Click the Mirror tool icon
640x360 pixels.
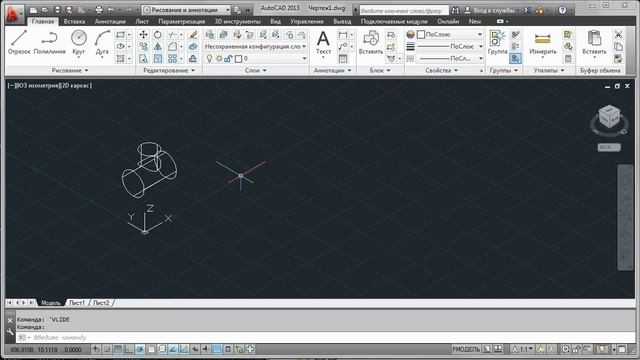(158, 47)
